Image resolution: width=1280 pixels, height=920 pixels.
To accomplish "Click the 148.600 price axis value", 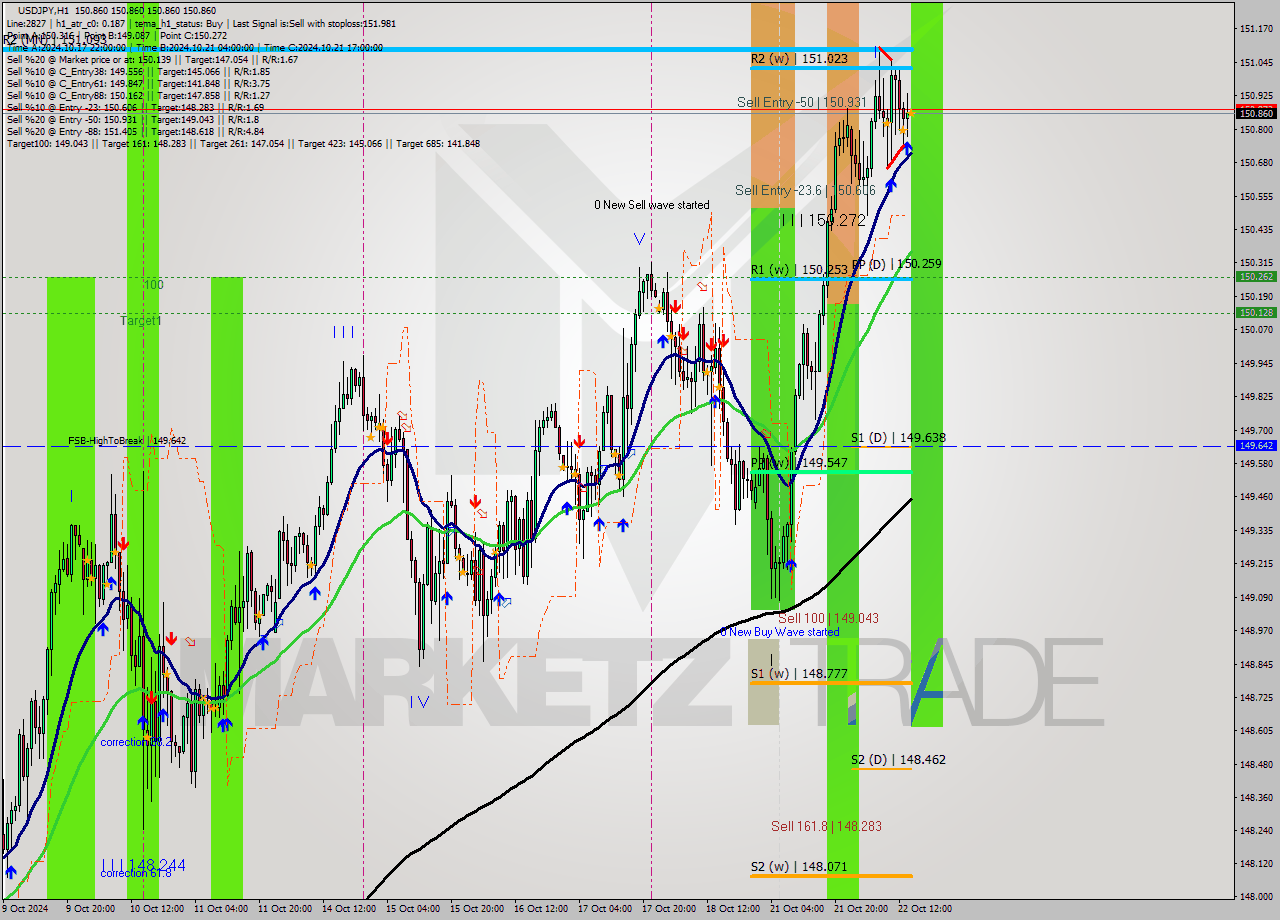I will (x=1256, y=731).
